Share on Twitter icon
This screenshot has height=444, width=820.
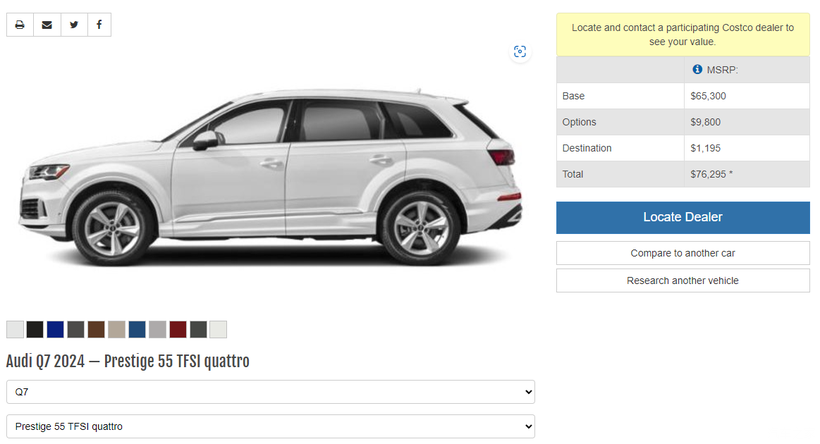[74, 25]
